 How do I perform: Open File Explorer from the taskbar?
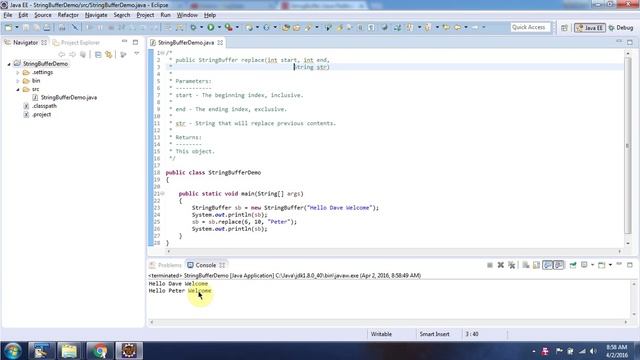(69, 351)
